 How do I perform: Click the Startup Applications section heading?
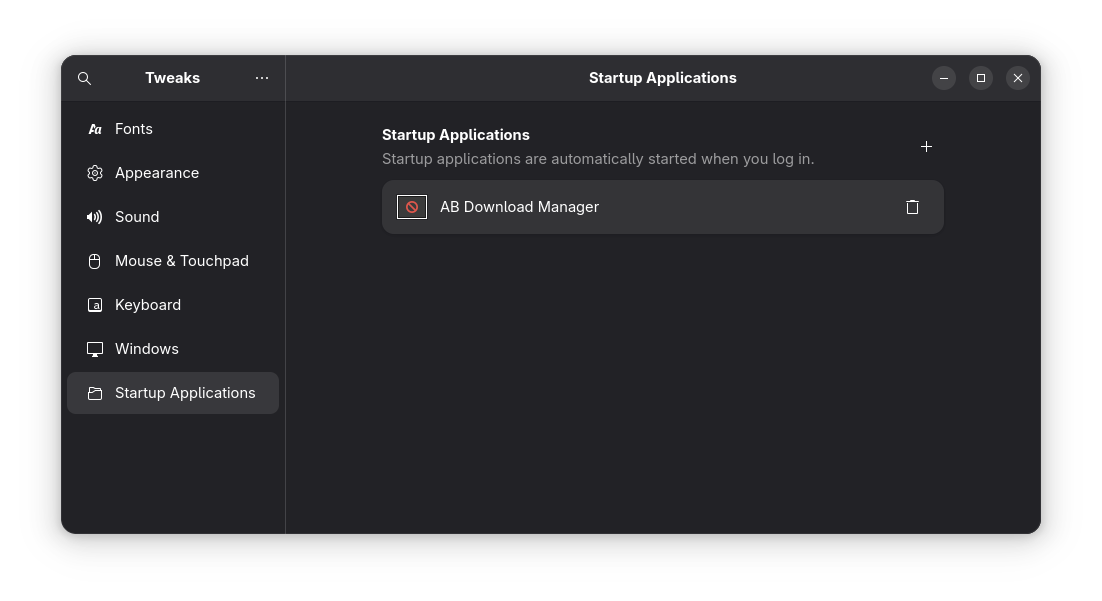455,135
